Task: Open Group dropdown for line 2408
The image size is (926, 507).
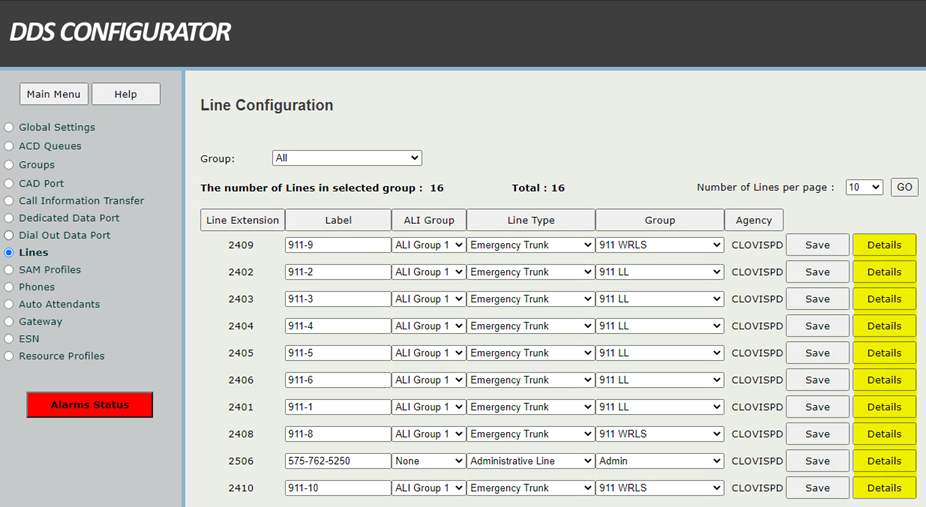Action: (660, 434)
